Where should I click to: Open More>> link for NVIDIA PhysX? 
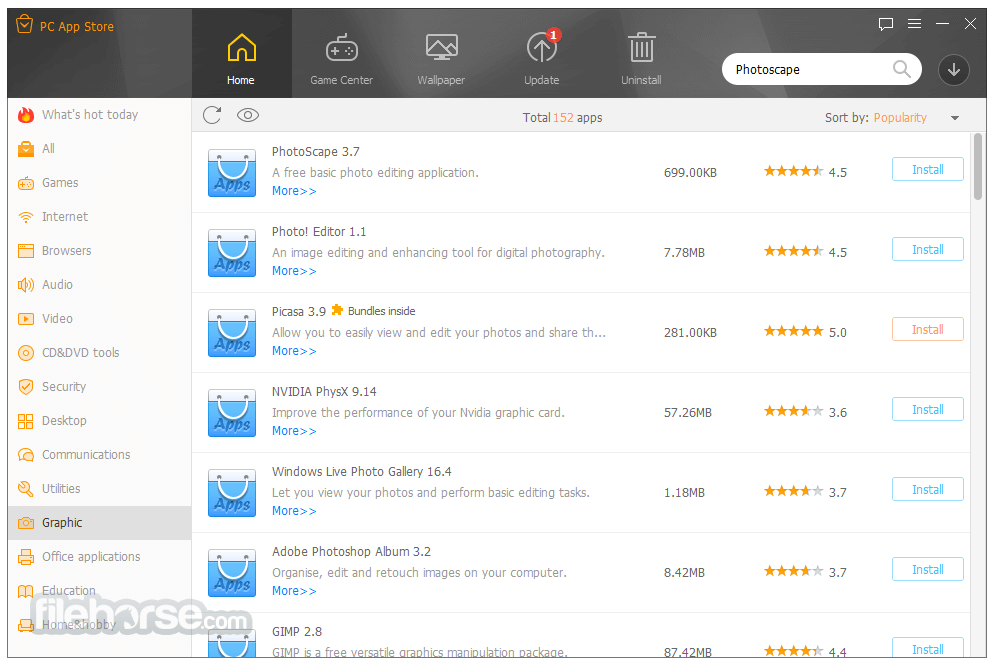click(x=294, y=431)
